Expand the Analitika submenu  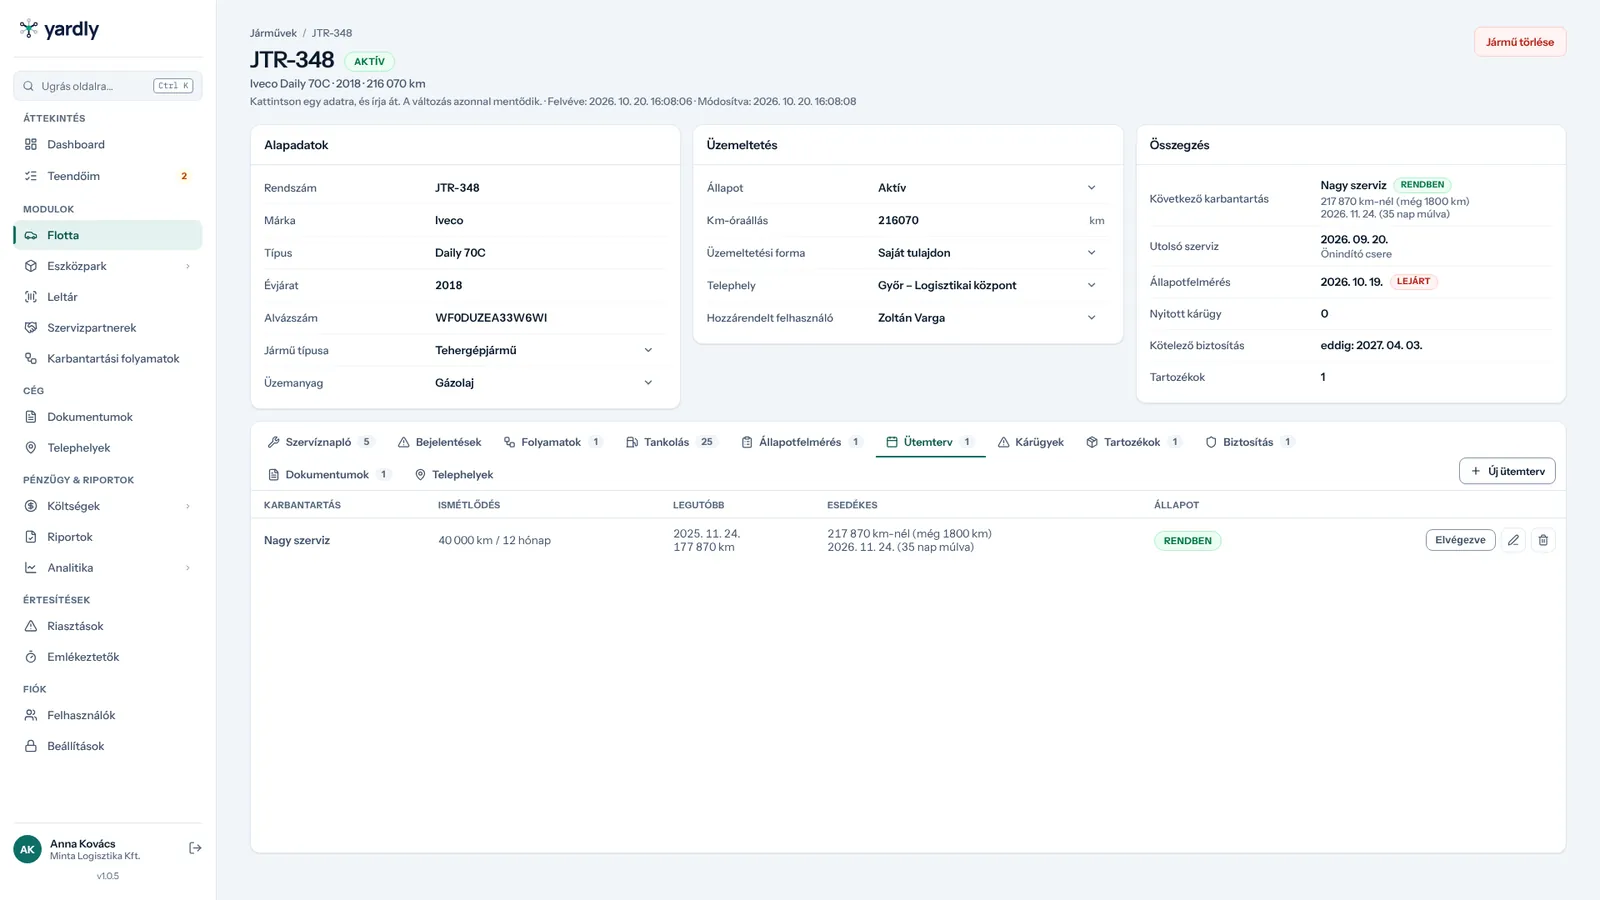pyautogui.click(x=187, y=568)
